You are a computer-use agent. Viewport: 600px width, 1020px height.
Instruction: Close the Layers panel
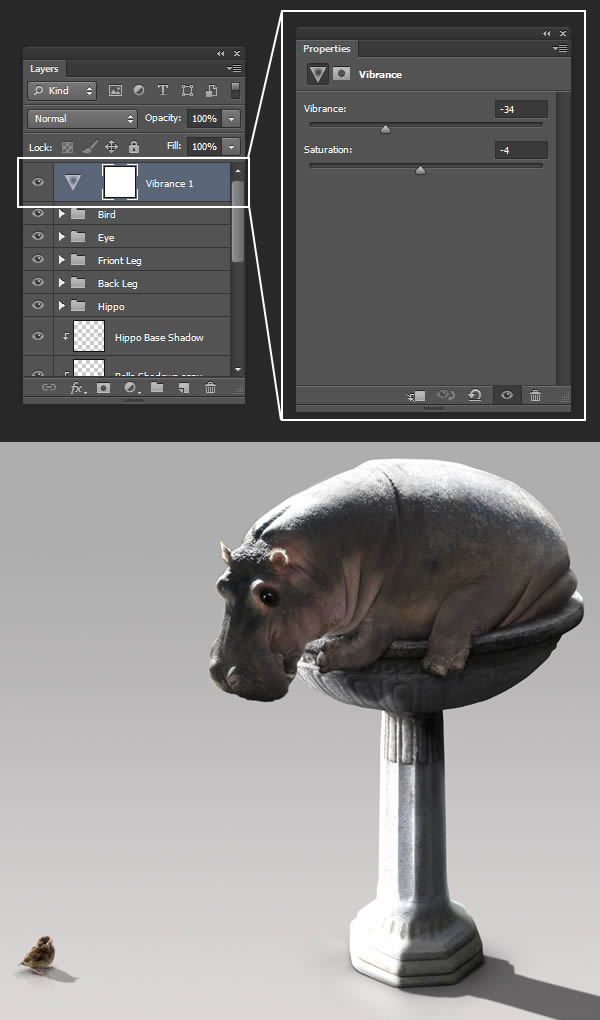(x=237, y=53)
